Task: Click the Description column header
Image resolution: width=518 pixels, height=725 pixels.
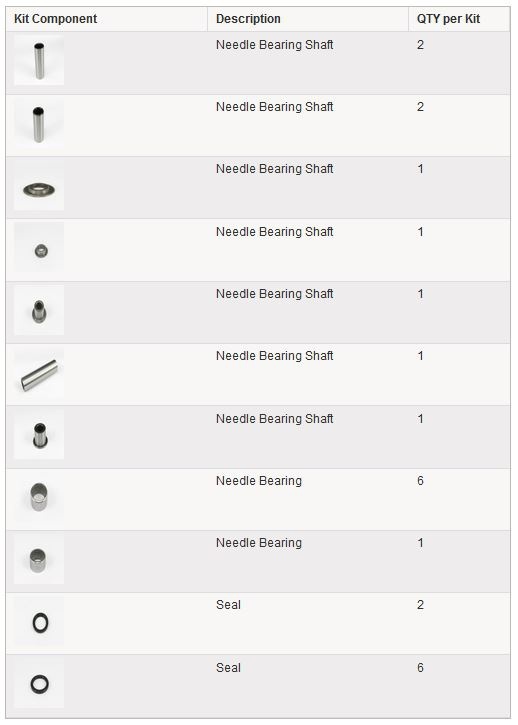Action: tap(248, 19)
